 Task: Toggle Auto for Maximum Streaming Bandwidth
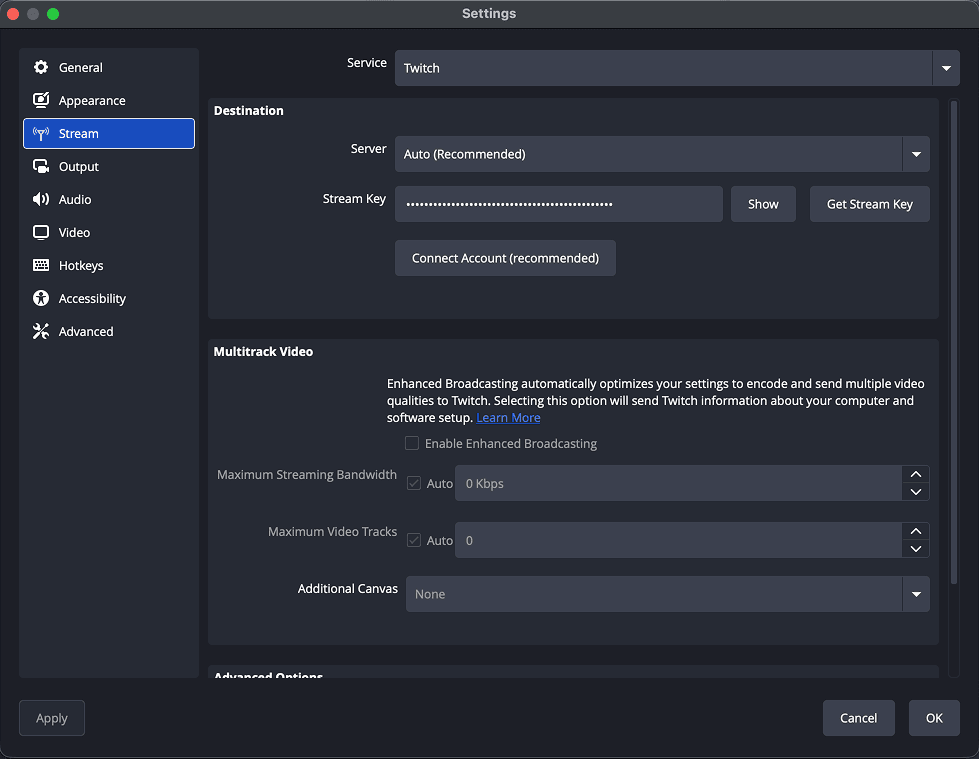(x=414, y=484)
